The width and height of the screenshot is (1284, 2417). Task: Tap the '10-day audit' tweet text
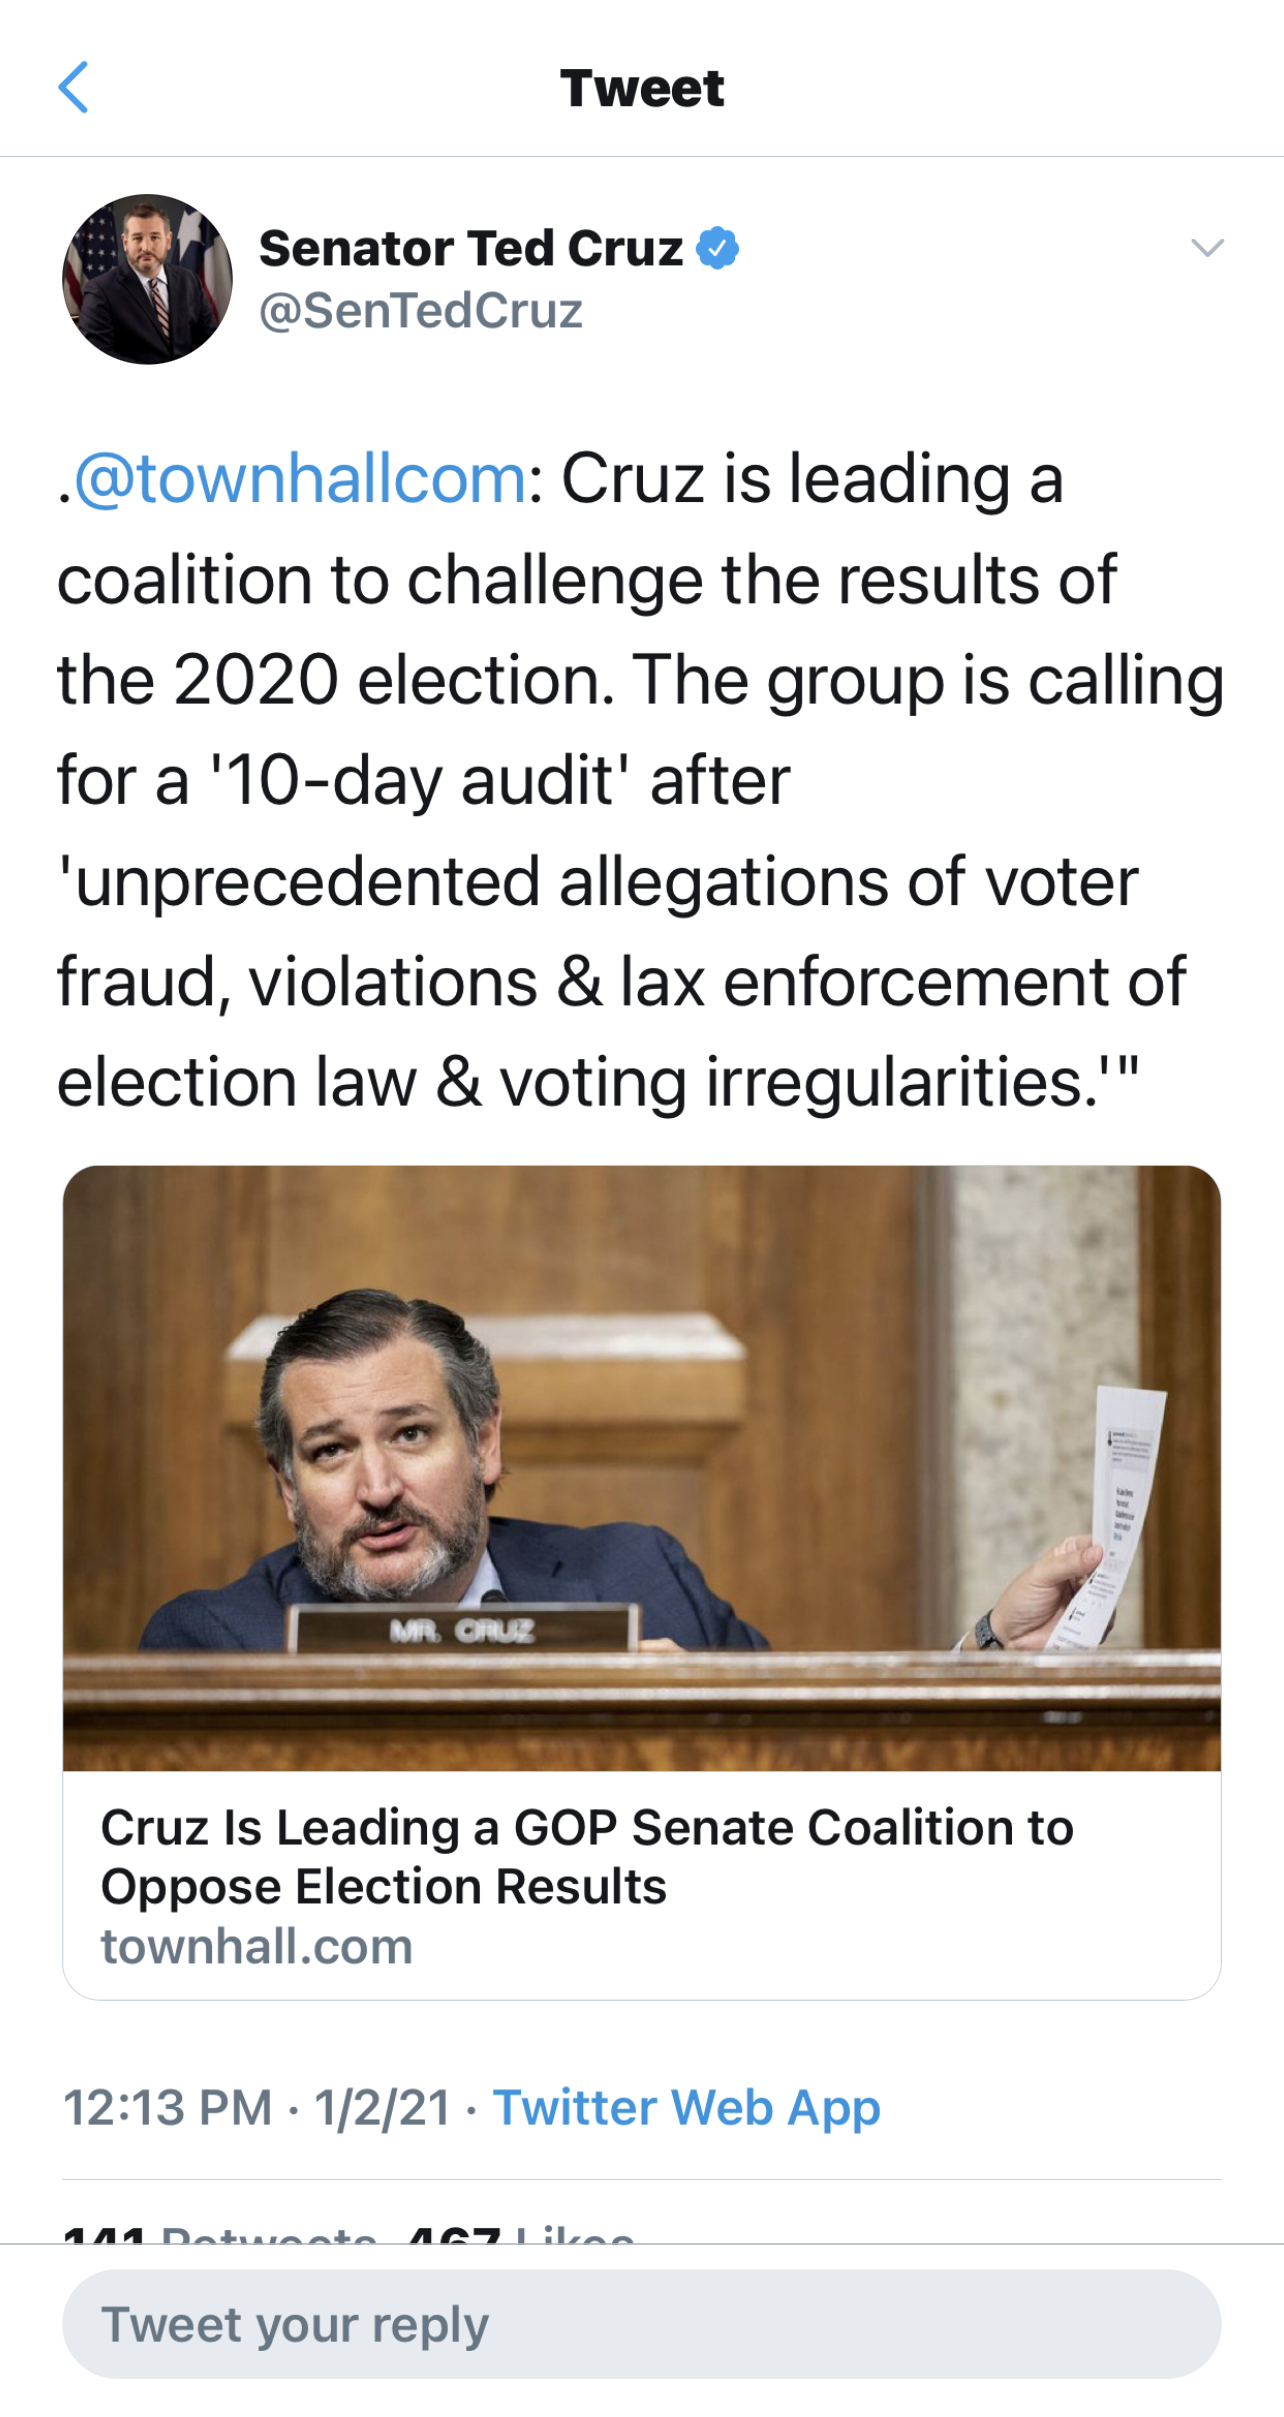point(420,781)
